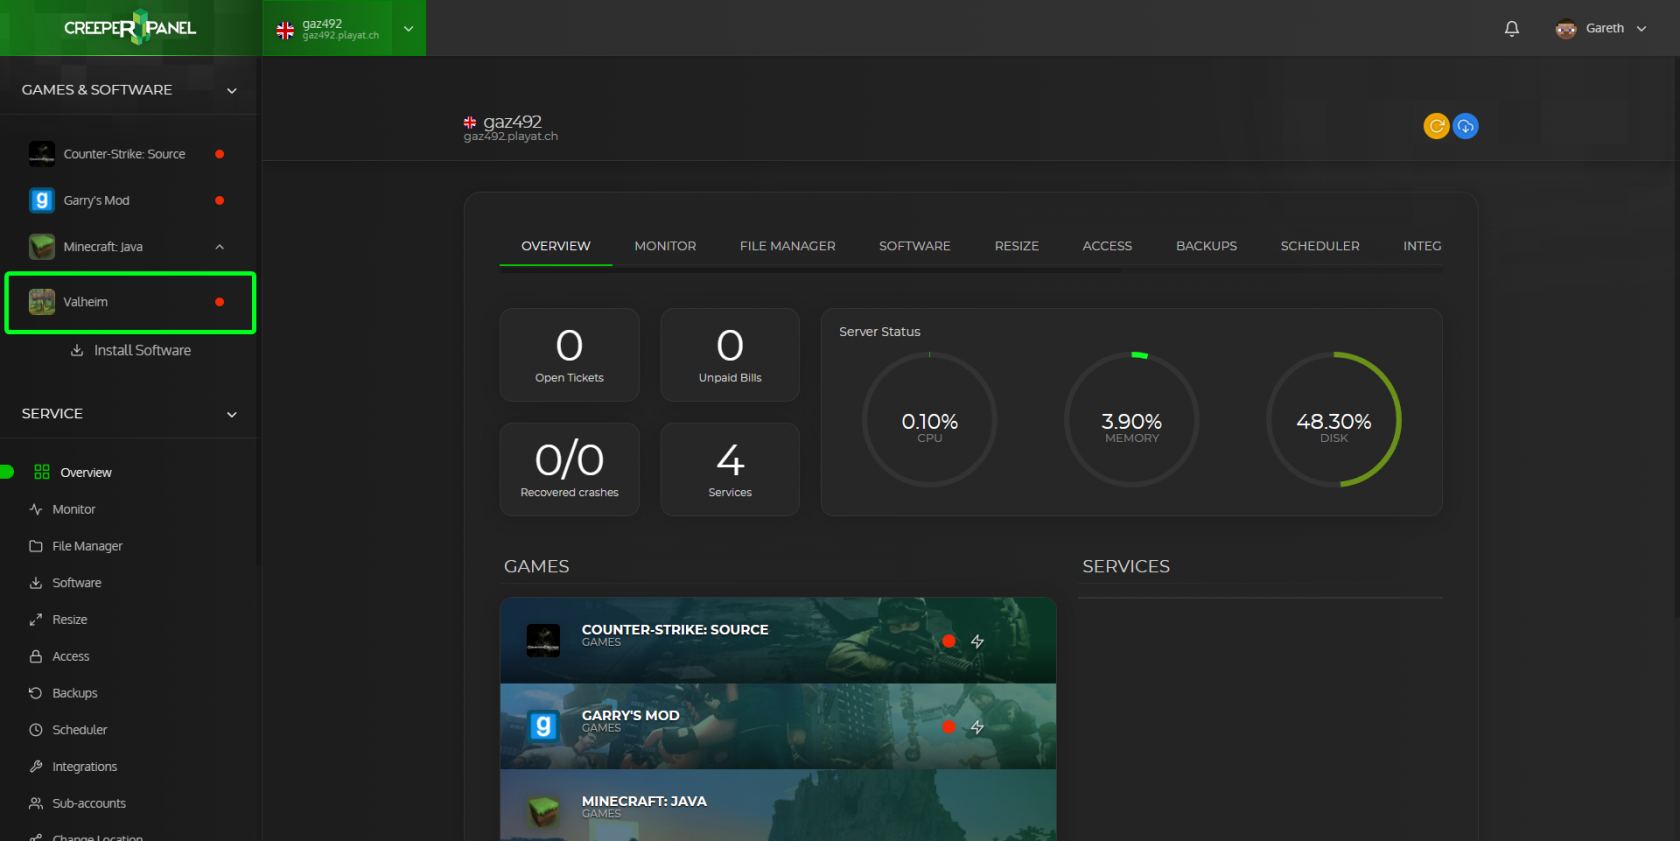This screenshot has height=841, width=1680.
Task: Open the Minecraft: Java game card
Action: click(778, 805)
